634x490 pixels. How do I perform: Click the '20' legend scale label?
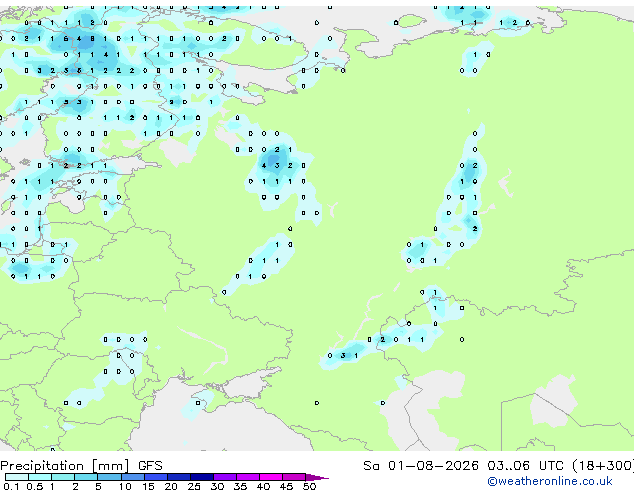tap(171, 486)
